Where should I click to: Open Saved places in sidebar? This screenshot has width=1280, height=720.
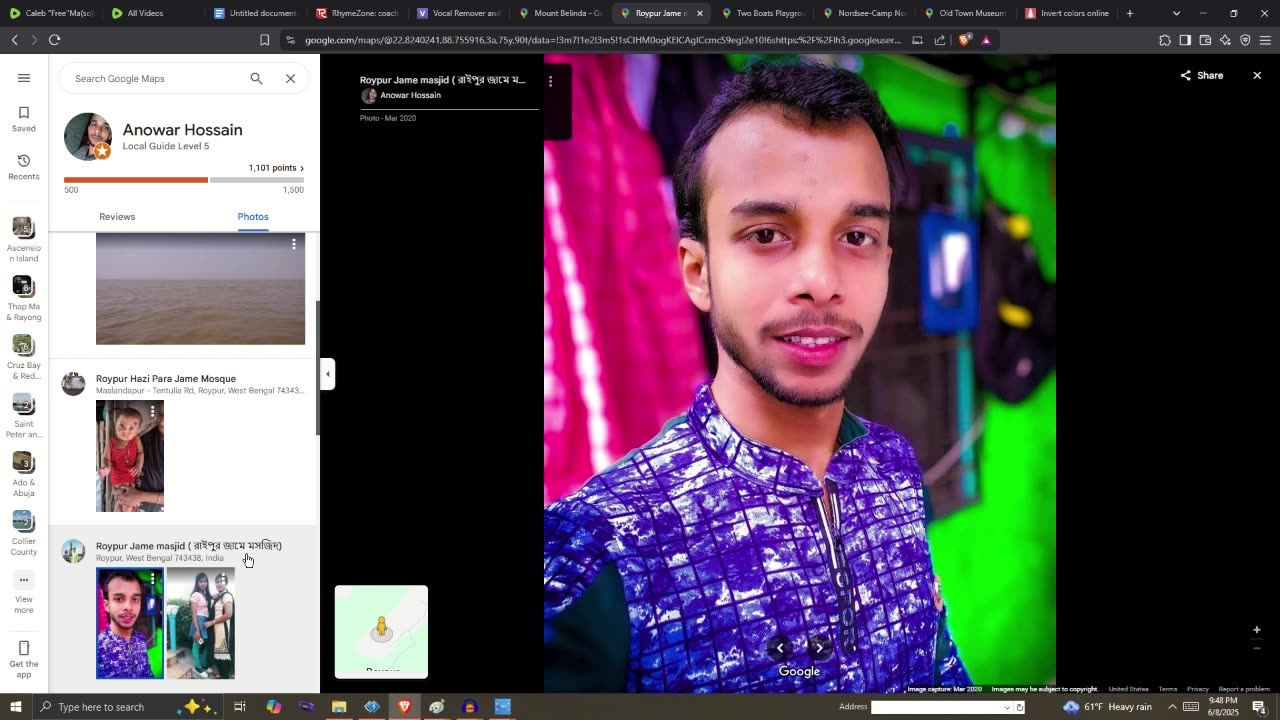[24, 119]
